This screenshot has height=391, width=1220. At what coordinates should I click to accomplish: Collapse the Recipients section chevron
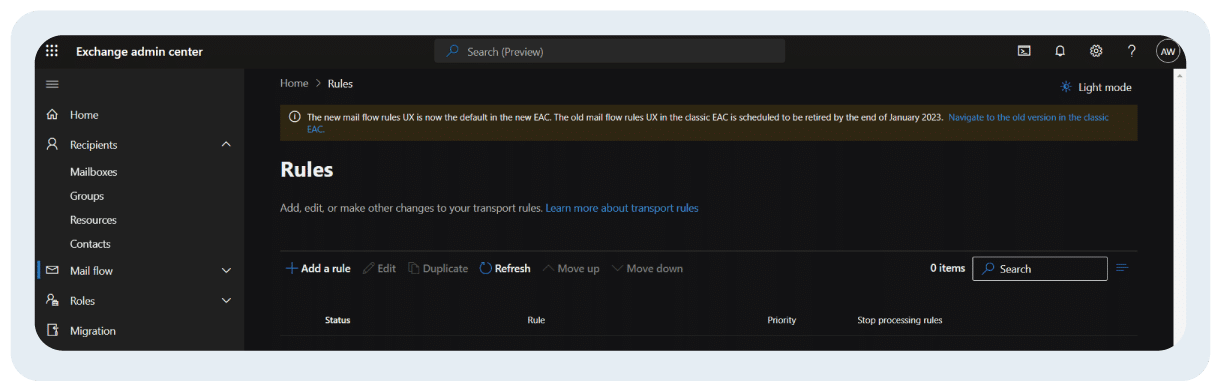click(x=226, y=145)
